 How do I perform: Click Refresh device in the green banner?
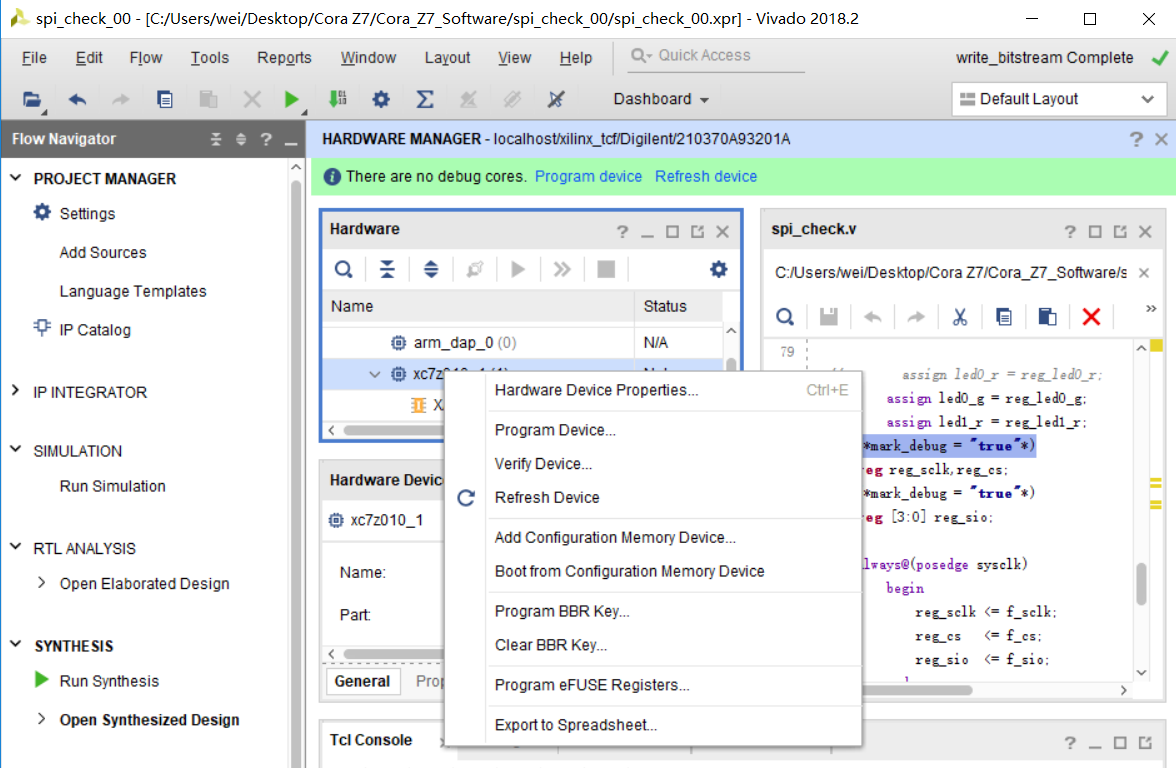click(x=706, y=176)
